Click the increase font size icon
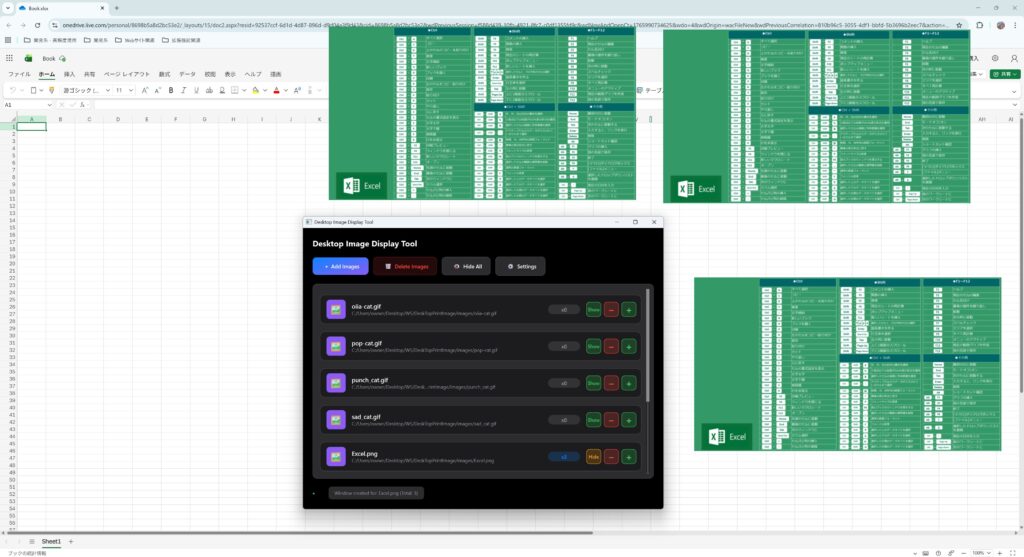The width and height of the screenshot is (1024, 557). (x=144, y=90)
